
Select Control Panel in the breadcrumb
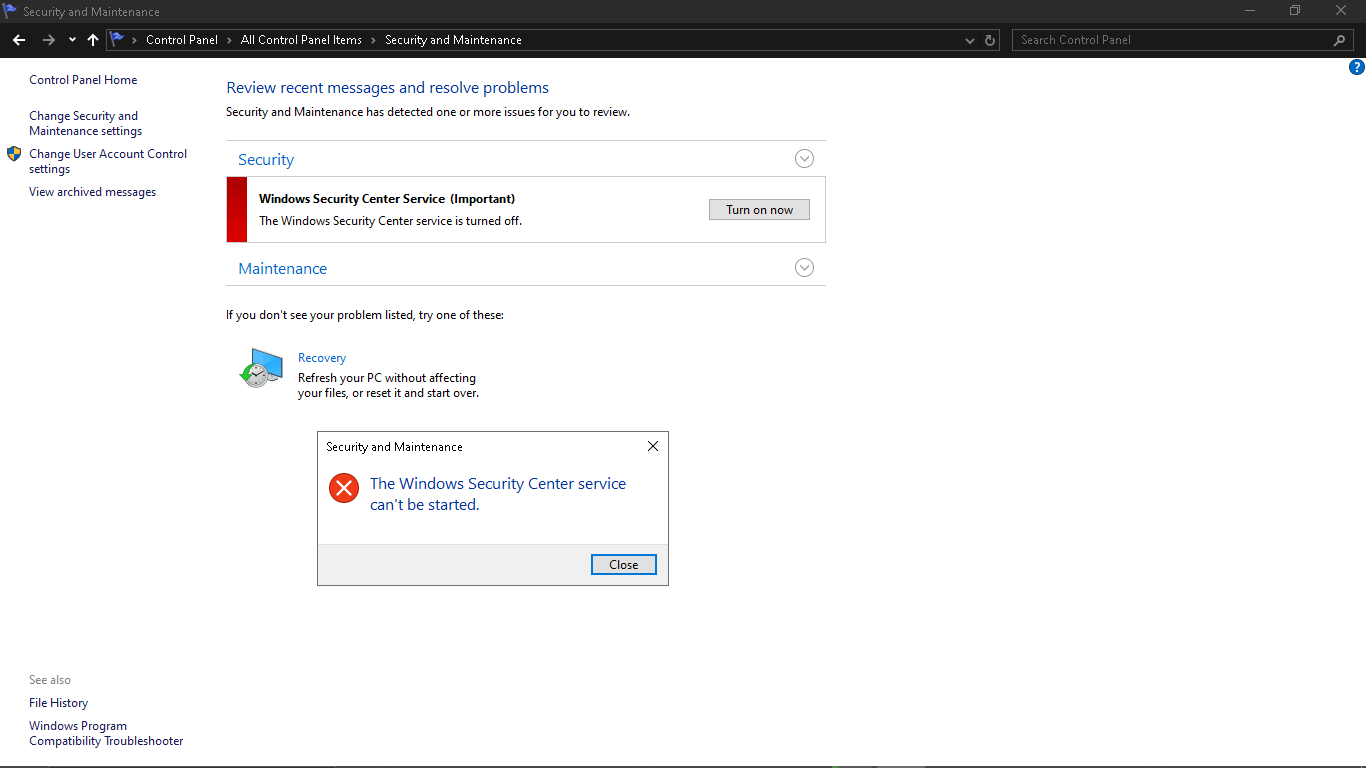182,40
